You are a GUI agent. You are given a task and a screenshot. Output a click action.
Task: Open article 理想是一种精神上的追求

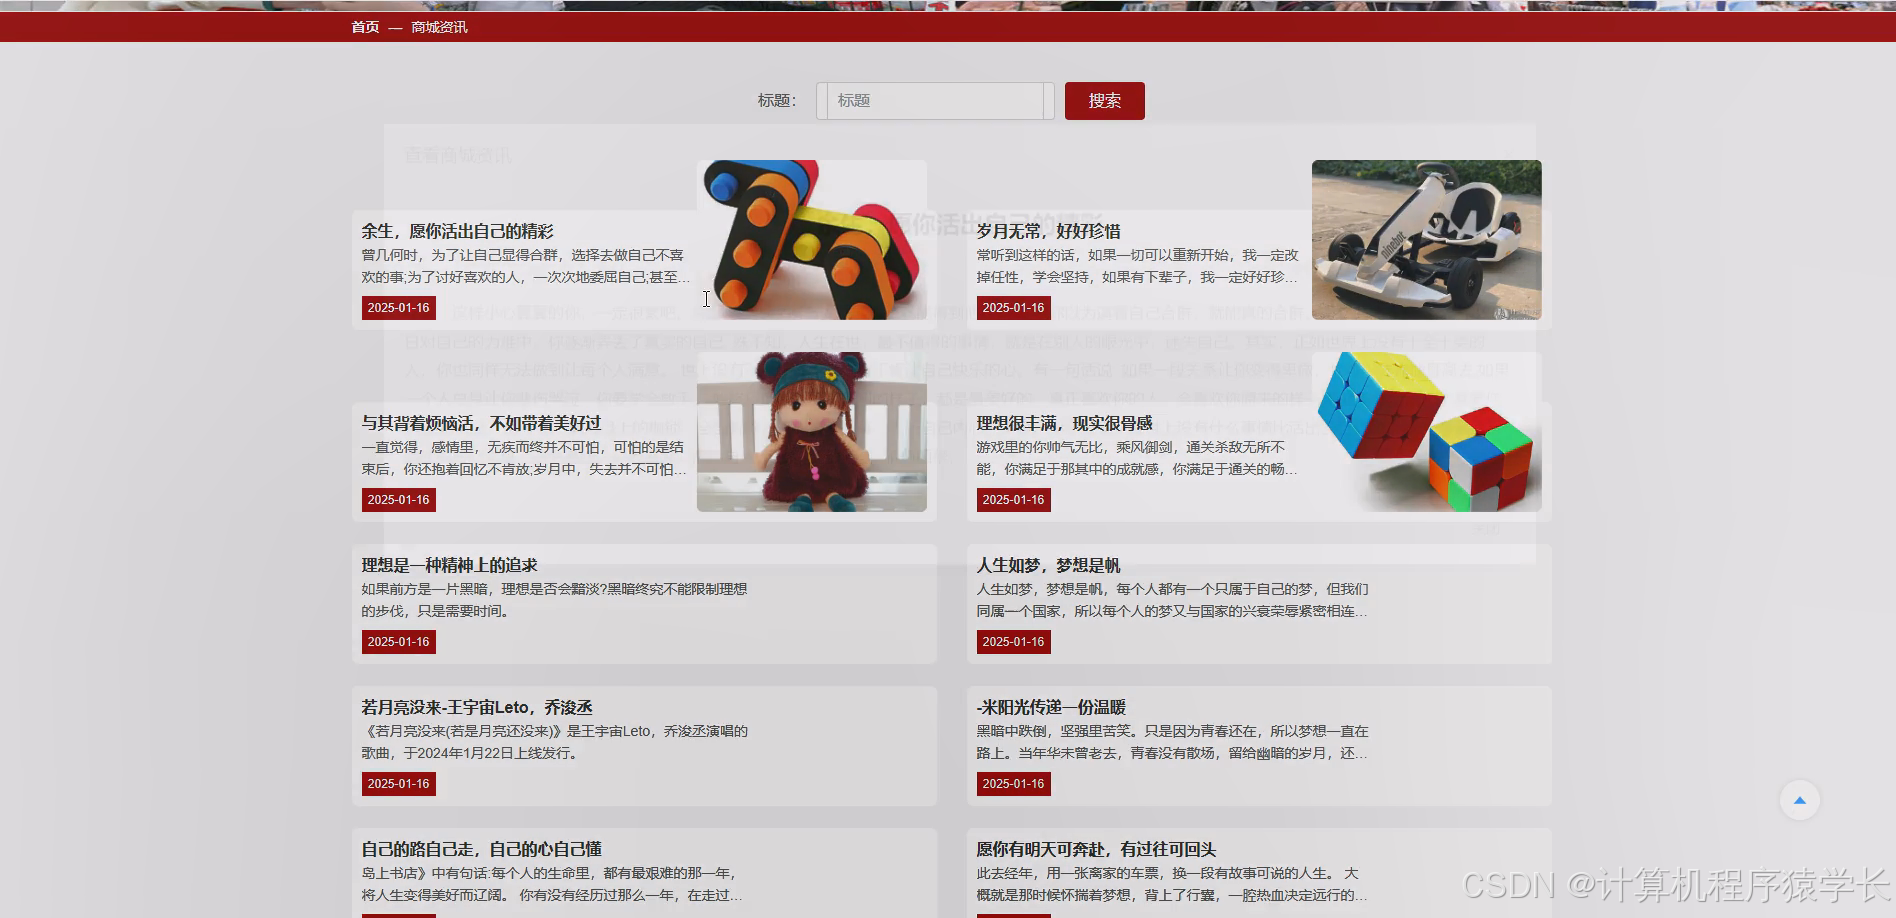pyautogui.click(x=448, y=565)
